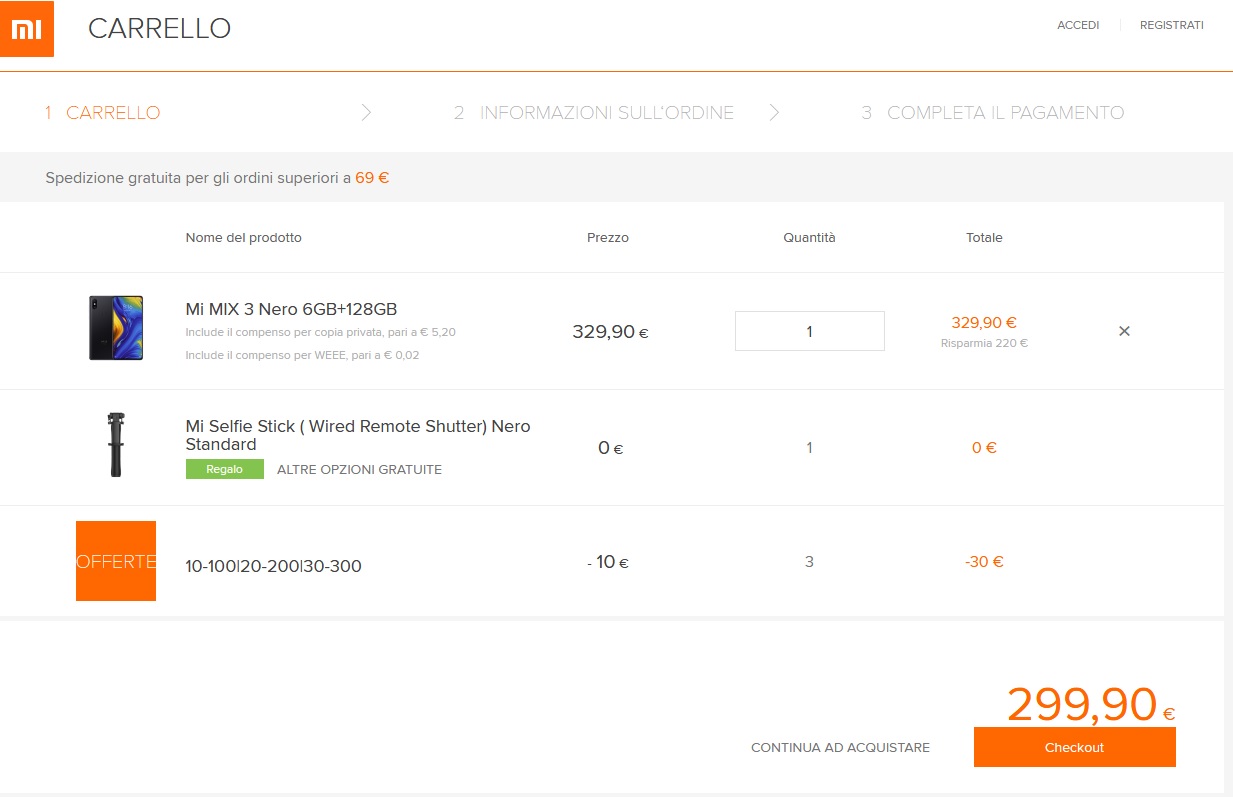Open the ACCEDI login link
Image resolution: width=1233 pixels, height=797 pixels.
[x=1078, y=25]
